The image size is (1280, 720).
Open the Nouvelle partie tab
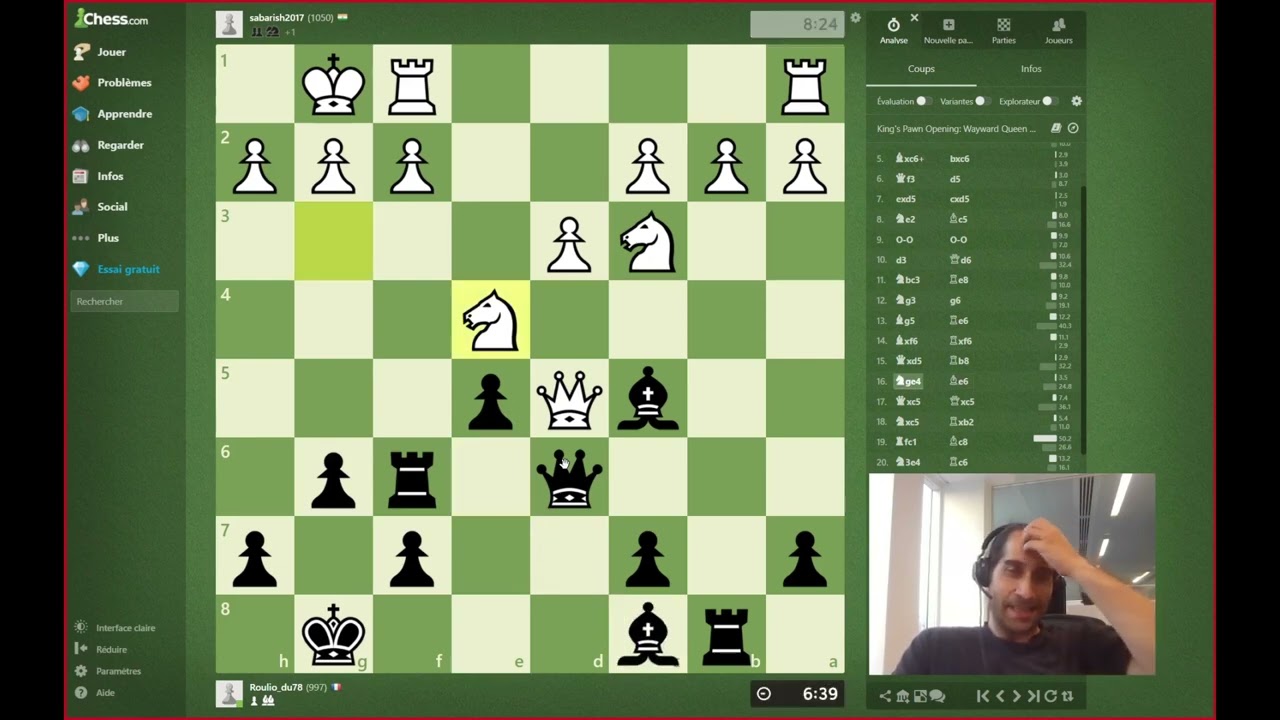948,31
